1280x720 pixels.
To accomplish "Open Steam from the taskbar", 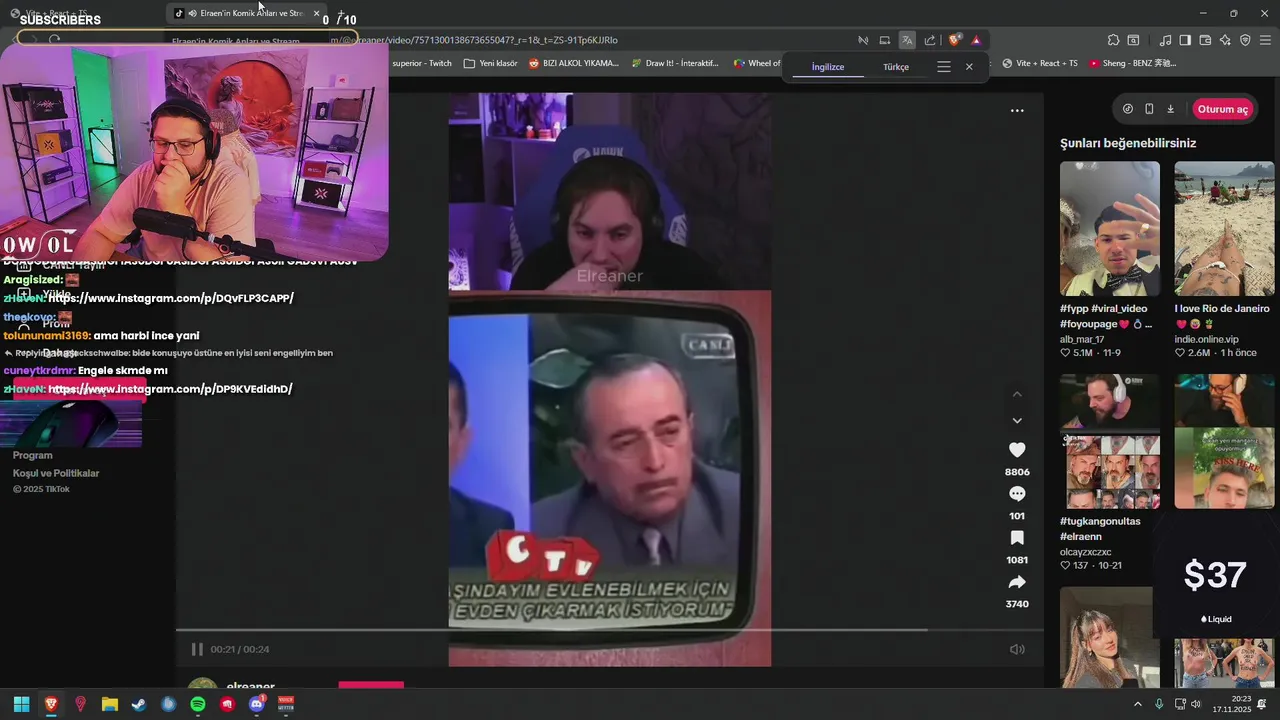I will point(139,704).
